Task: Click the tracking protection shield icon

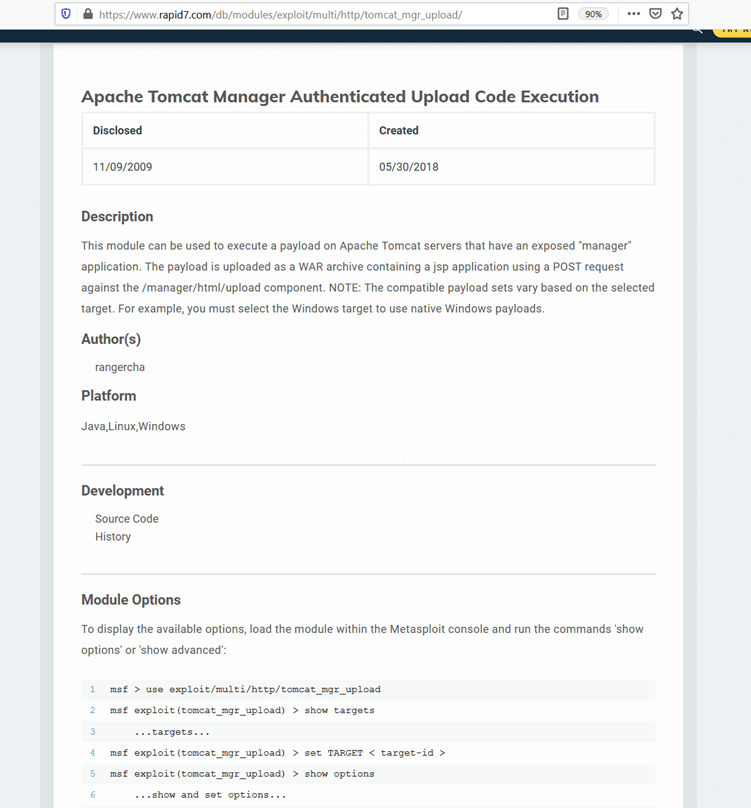Action: tap(67, 14)
